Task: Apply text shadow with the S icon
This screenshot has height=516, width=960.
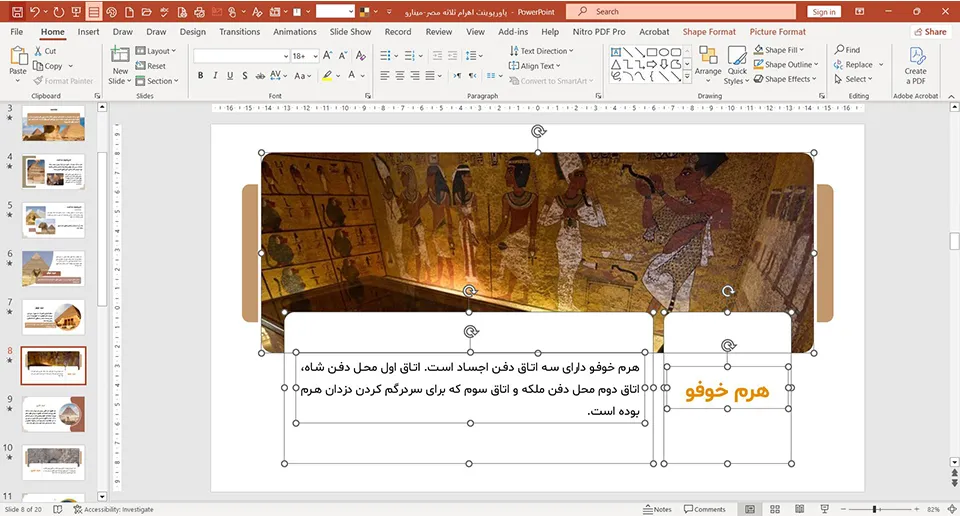Action: 245,75
